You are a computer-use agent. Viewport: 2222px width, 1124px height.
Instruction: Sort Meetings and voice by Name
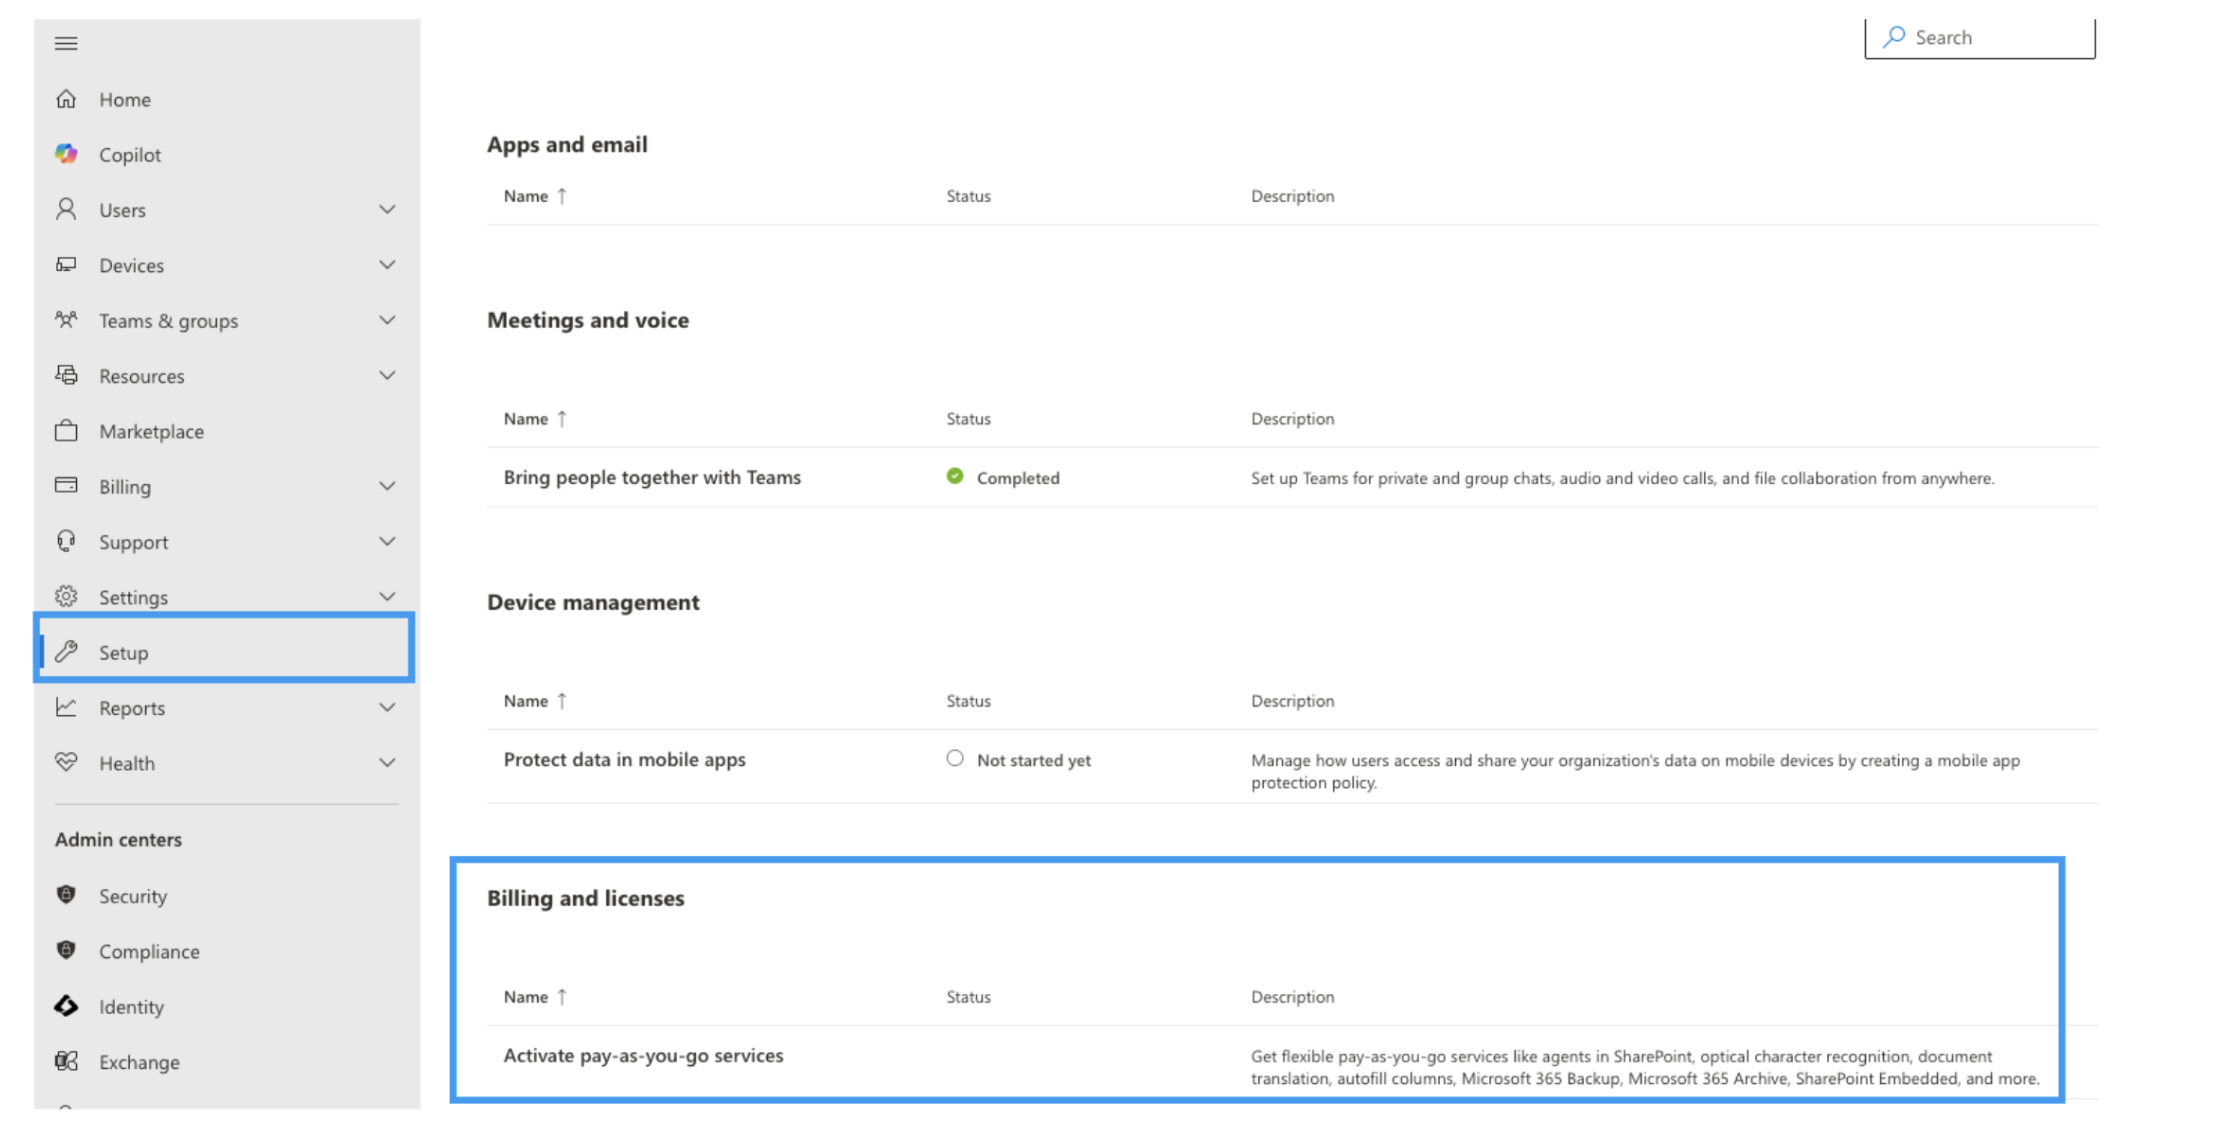click(x=535, y=418)
